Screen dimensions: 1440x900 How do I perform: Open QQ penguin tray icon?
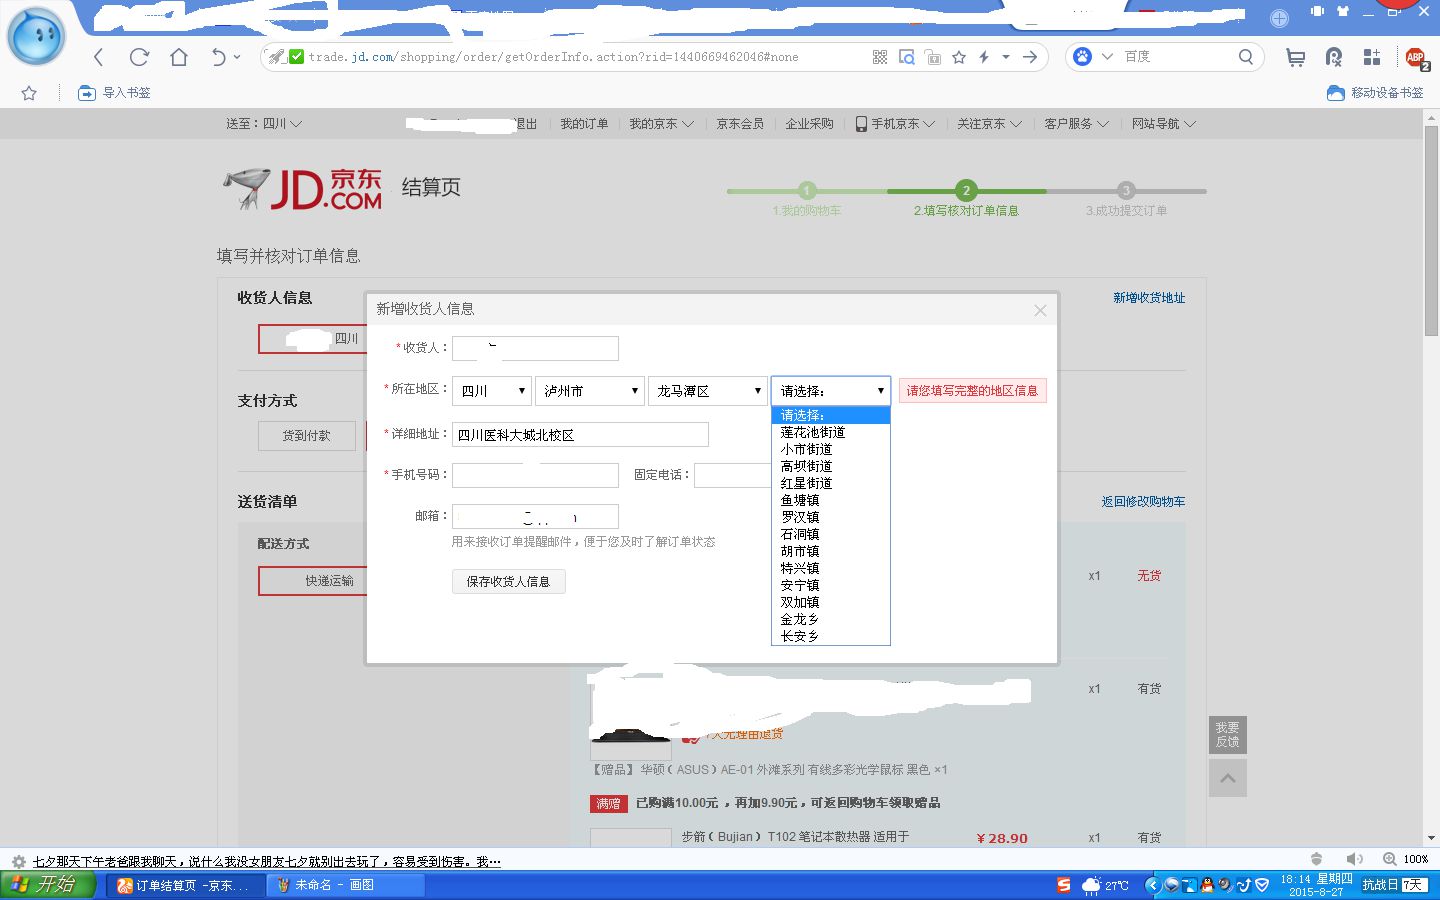click(x=1207, y=885)
